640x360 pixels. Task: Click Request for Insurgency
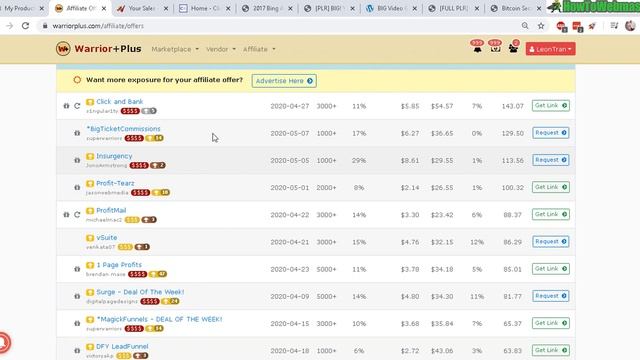(551, 160)
